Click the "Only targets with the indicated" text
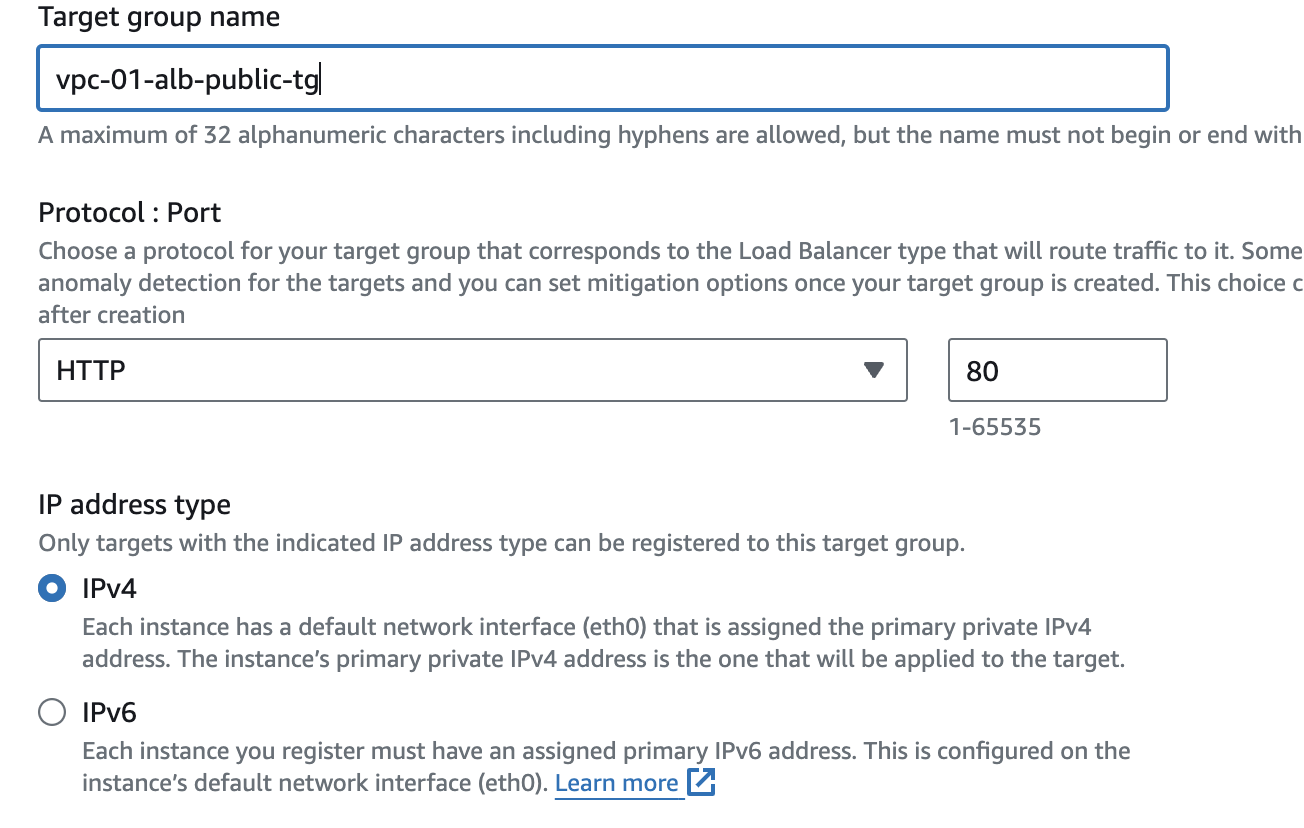Screen dimensions: 1304x828 coord(500,544)
